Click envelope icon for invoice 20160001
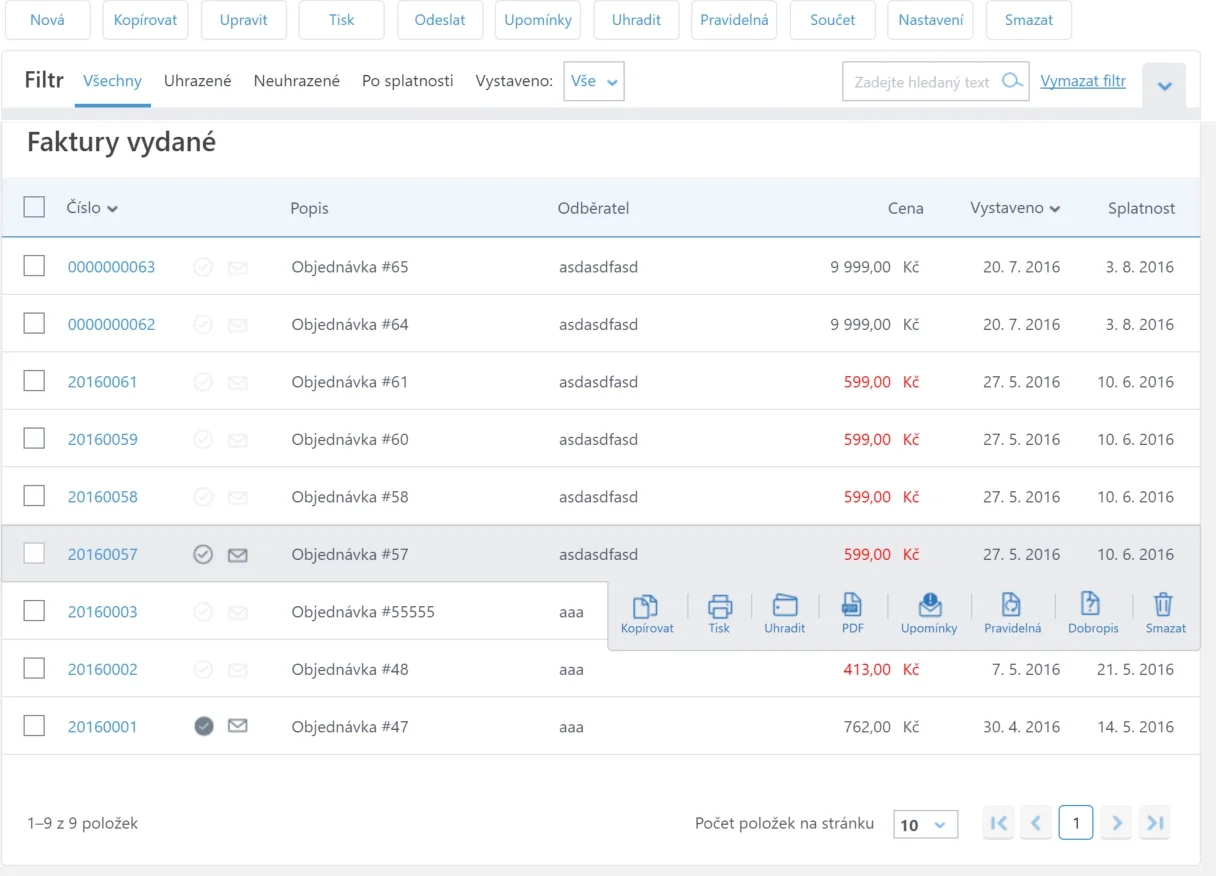This screenshot has width=1216, height=876. [237, 727]
